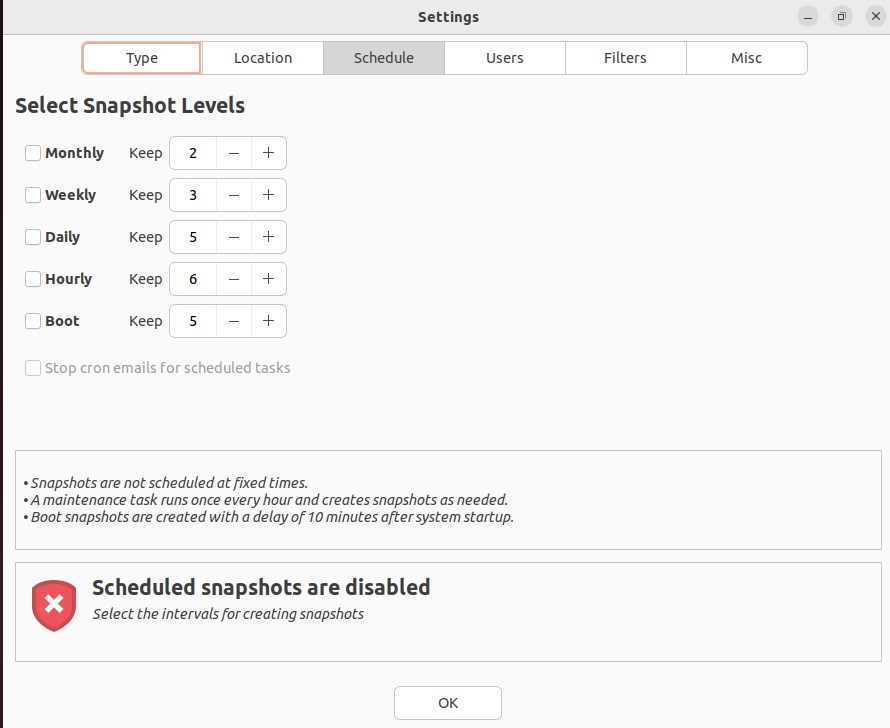
Task: Decrease Hourly keep count with minus
Action: point(234,279)
